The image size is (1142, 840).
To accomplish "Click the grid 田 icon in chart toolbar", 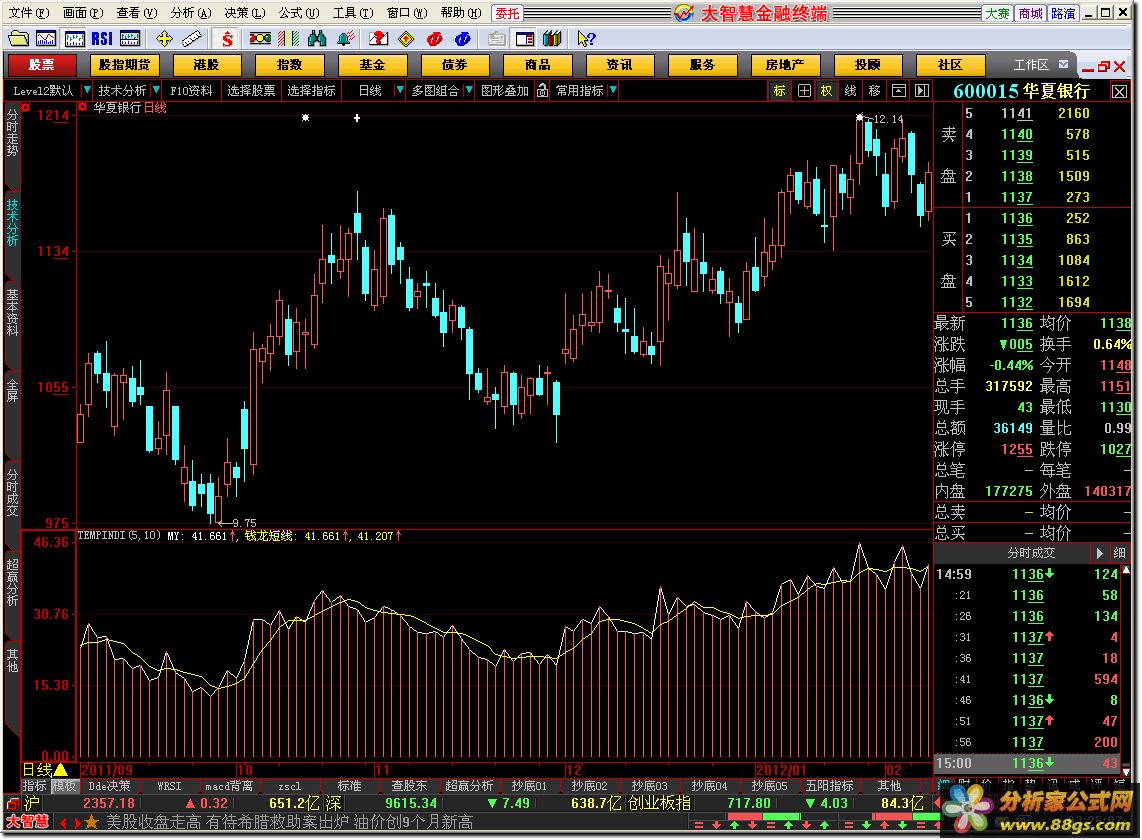I will point(803,90).
